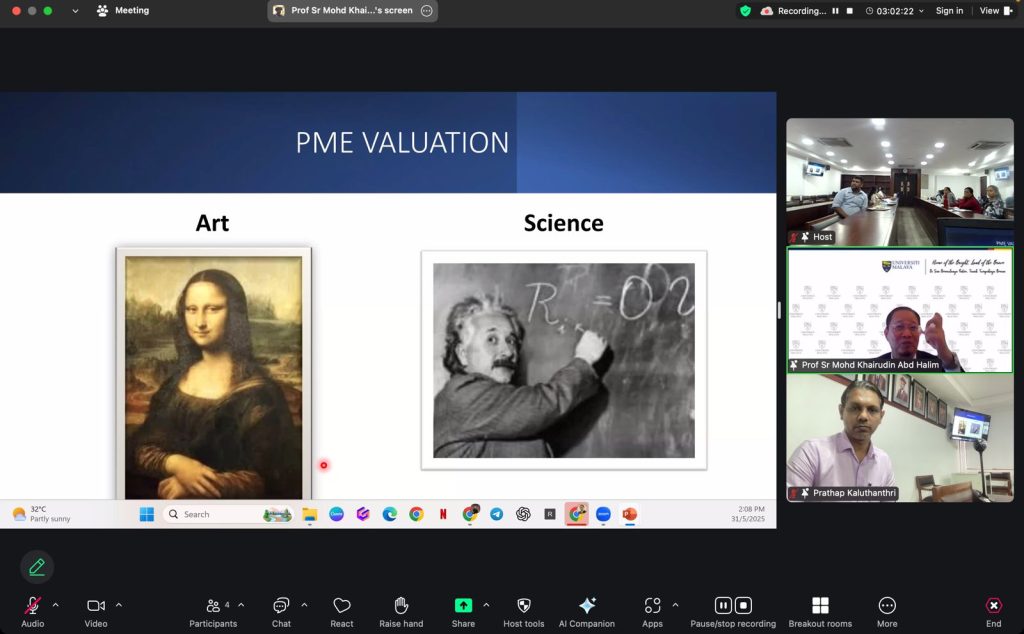This screenshot has height=634, width=1024.
Task: Open the Participants panel
Action: click(213, 612)
